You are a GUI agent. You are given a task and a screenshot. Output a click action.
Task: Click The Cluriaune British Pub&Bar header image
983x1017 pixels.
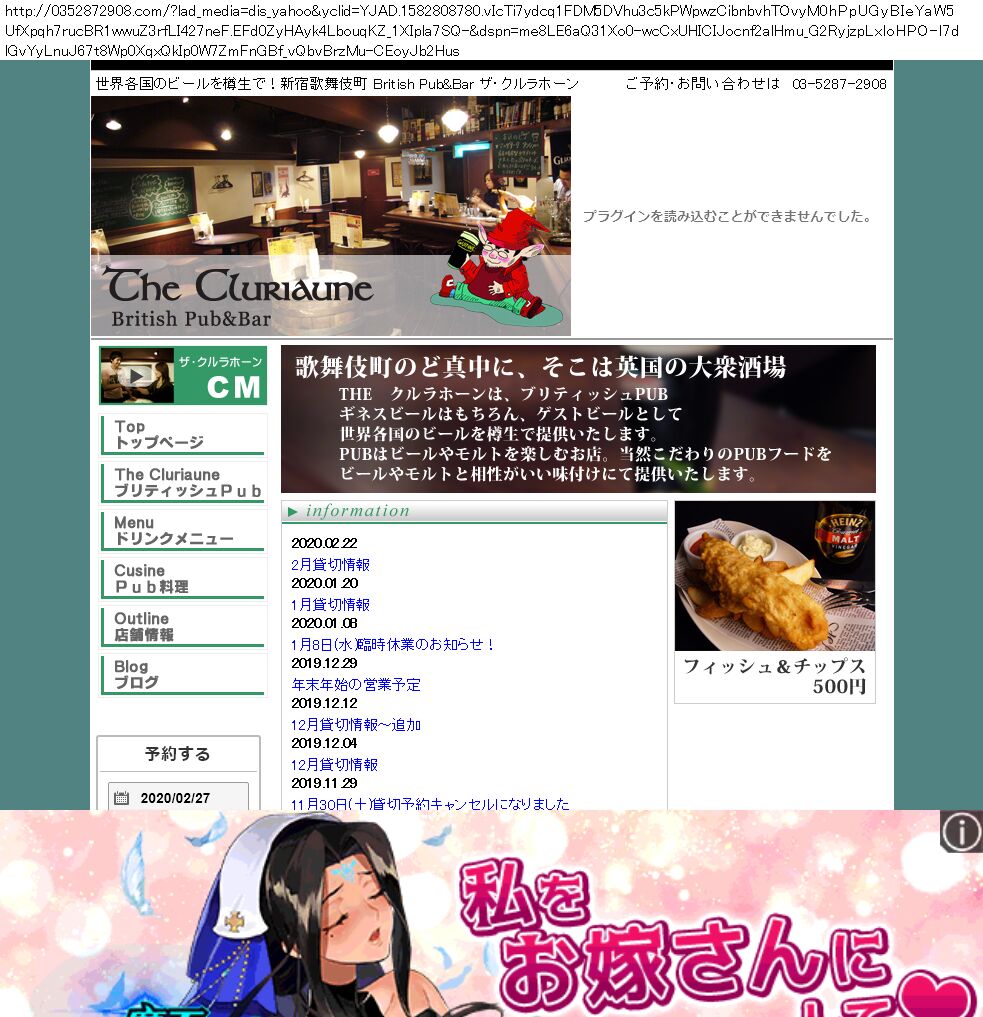331,216
